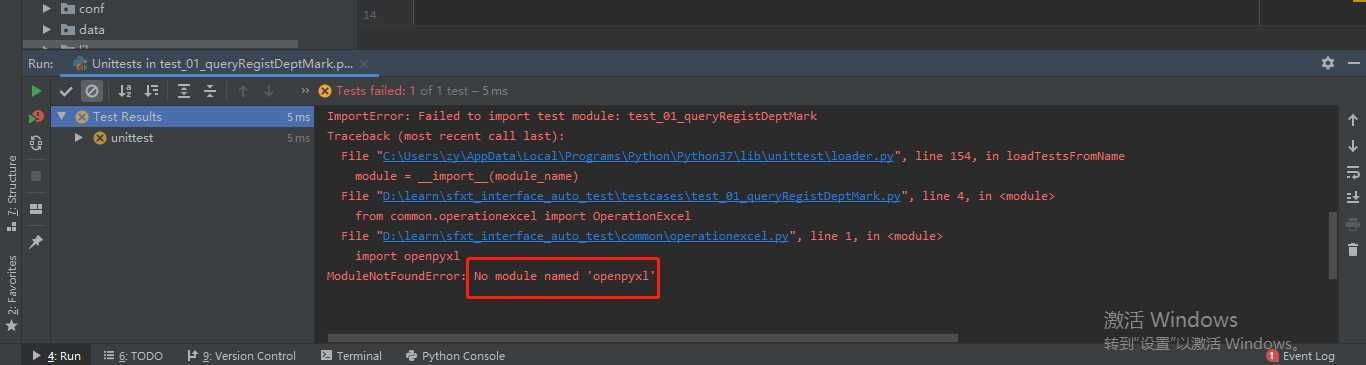
Task: Open operationexcel.py file link
Action: coord(587,236)
